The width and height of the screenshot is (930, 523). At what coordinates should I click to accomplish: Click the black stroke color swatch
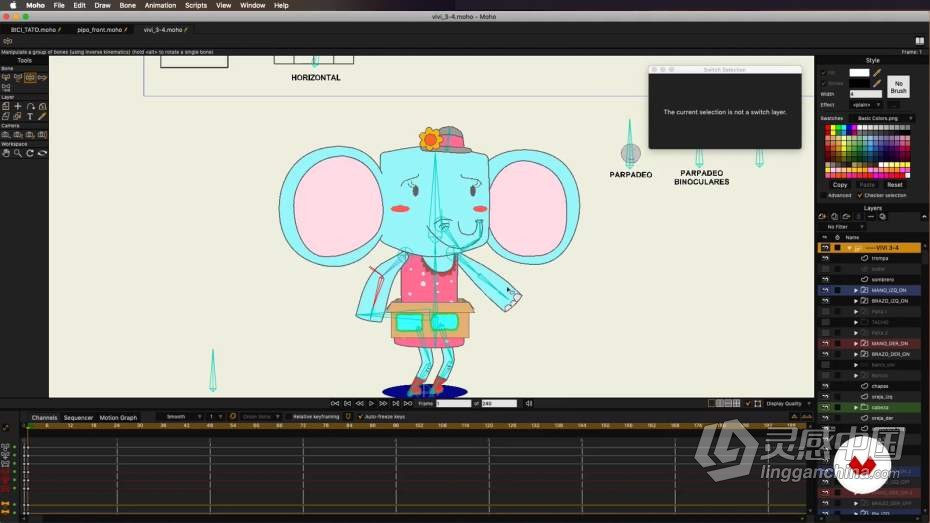click(x=859, y=83)
